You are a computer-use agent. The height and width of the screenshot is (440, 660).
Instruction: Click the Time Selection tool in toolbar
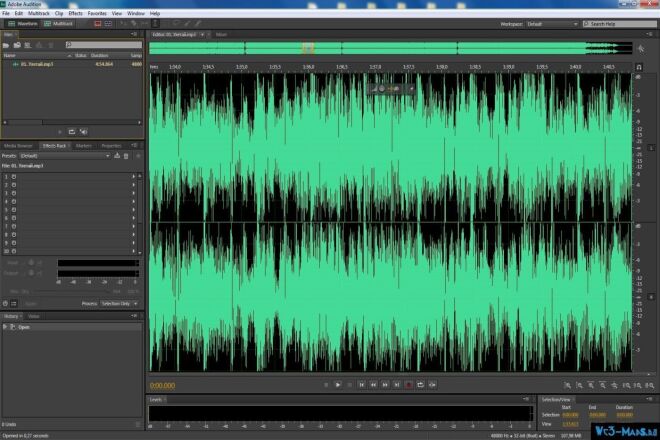(x=155, y=24)
